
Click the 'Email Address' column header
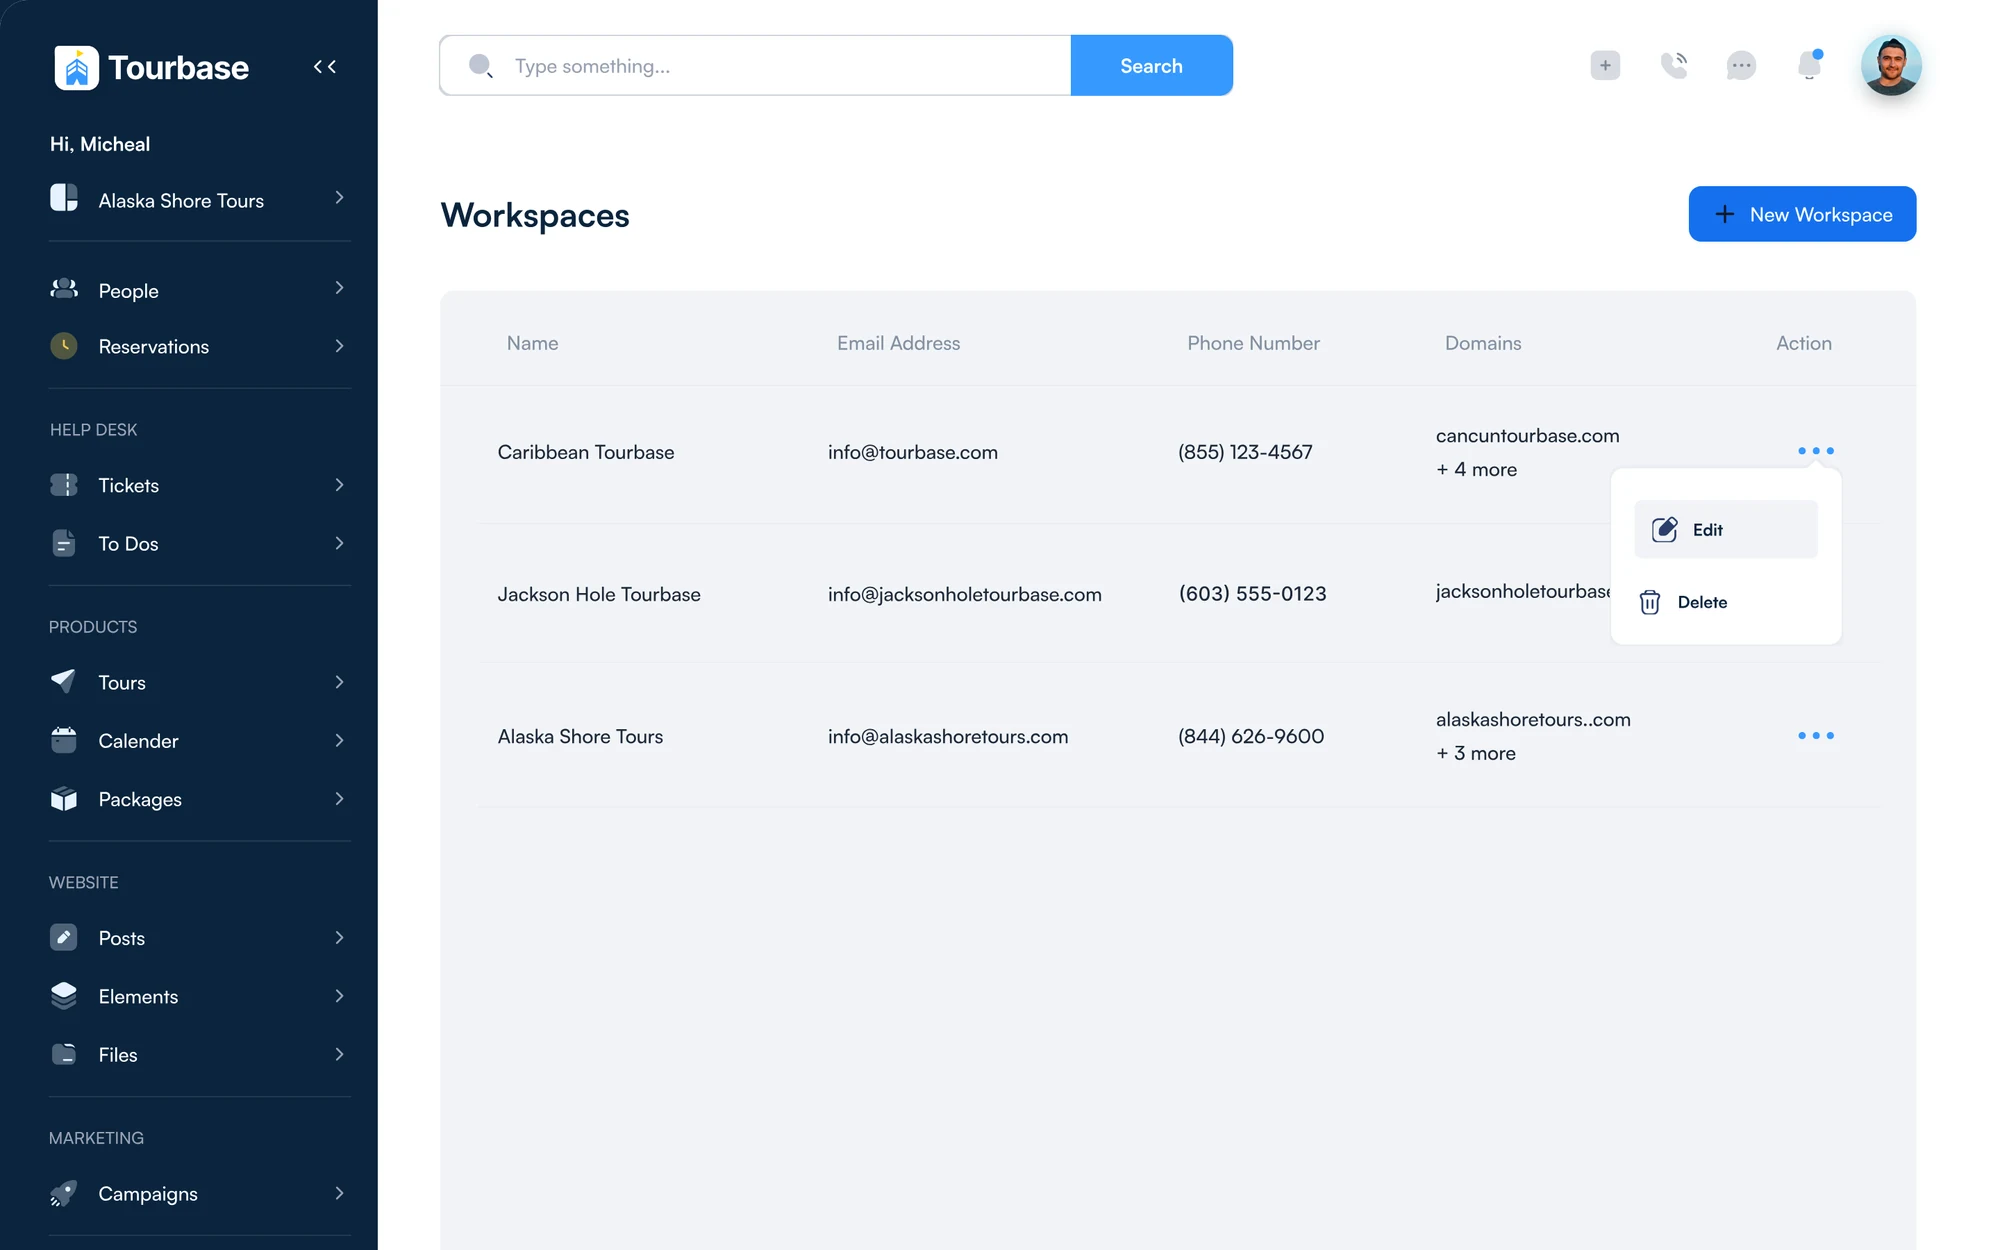click(898, 343)
